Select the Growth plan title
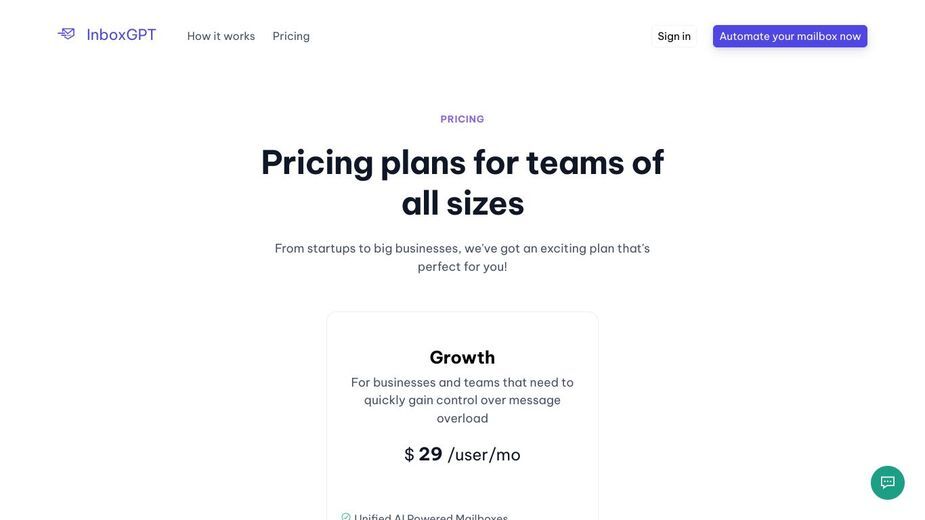Image resolution: width=925 pixels, height=520 pixels. pos(462,357)
